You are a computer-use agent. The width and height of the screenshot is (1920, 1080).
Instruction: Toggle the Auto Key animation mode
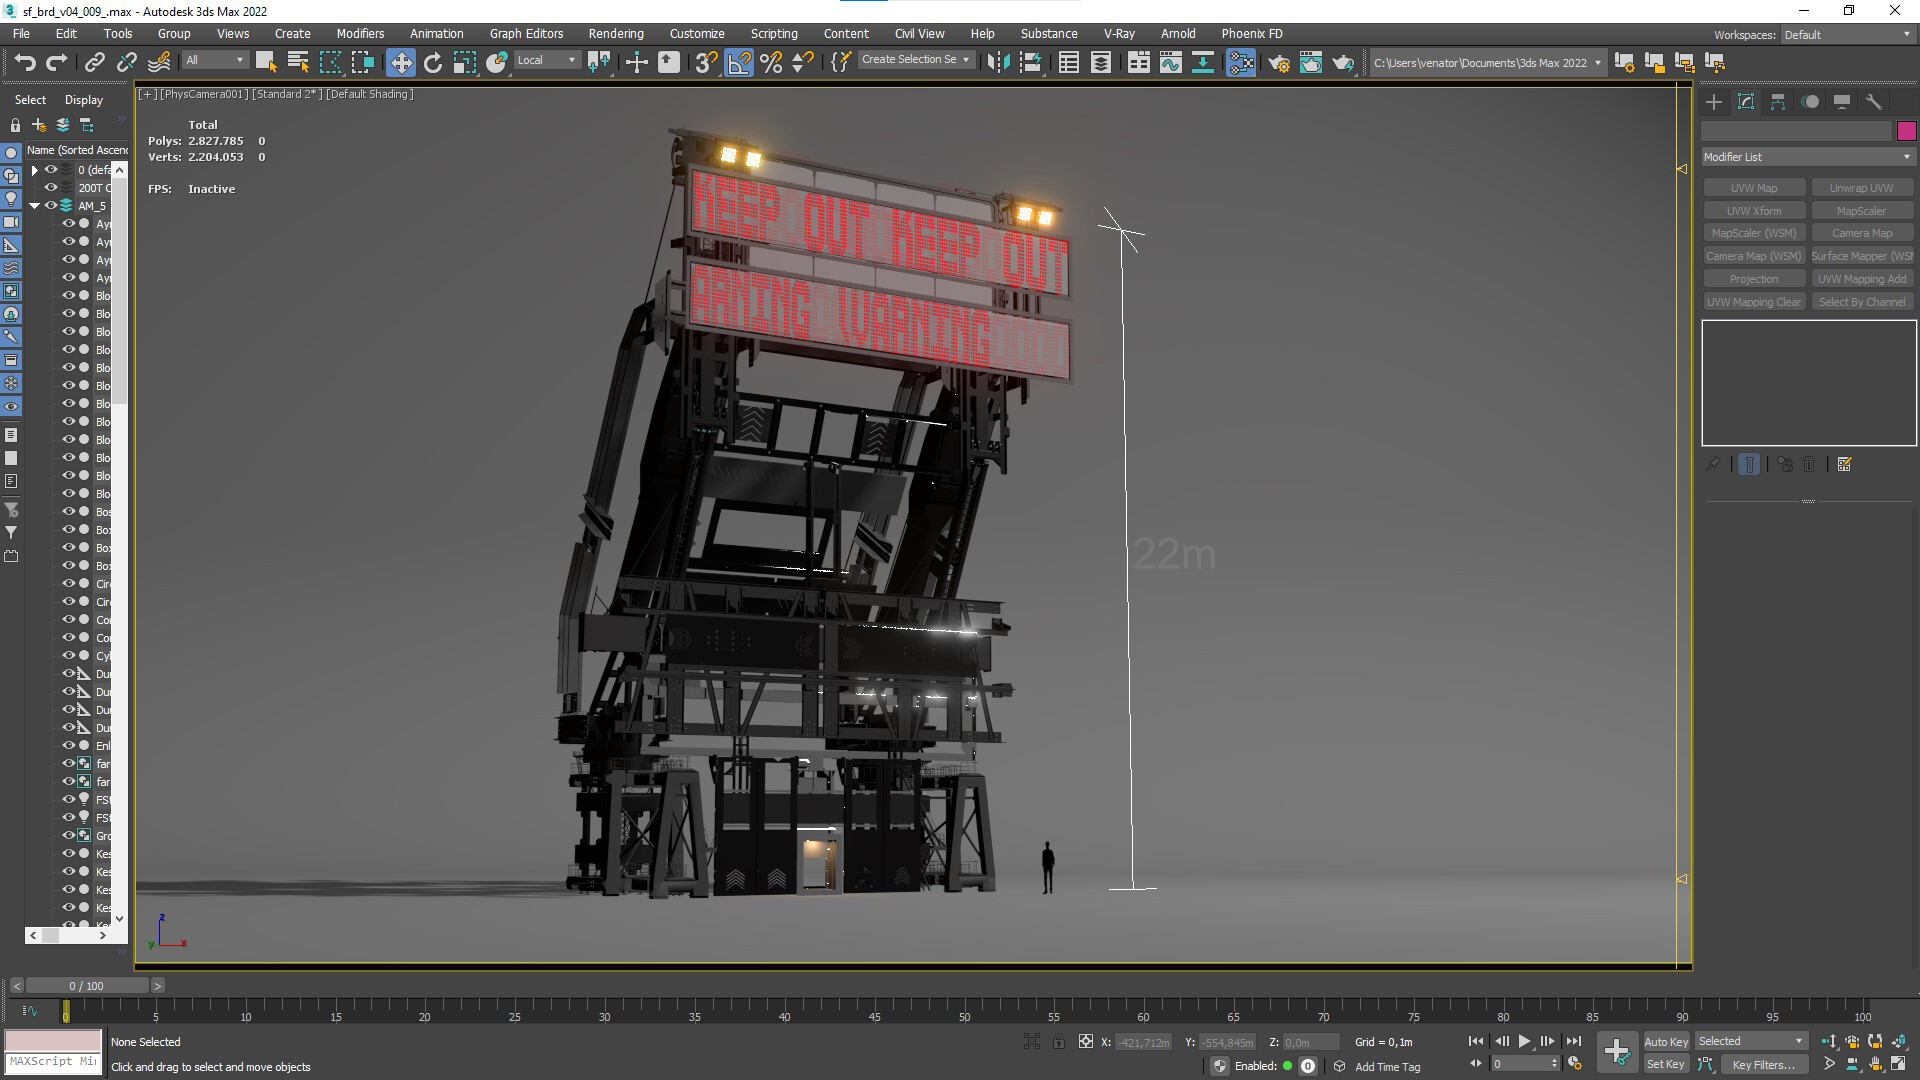click(1665, 1041)
